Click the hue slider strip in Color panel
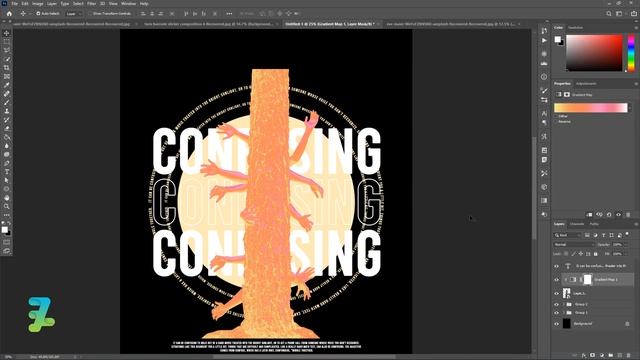640x360 pixels. (631, 53)
